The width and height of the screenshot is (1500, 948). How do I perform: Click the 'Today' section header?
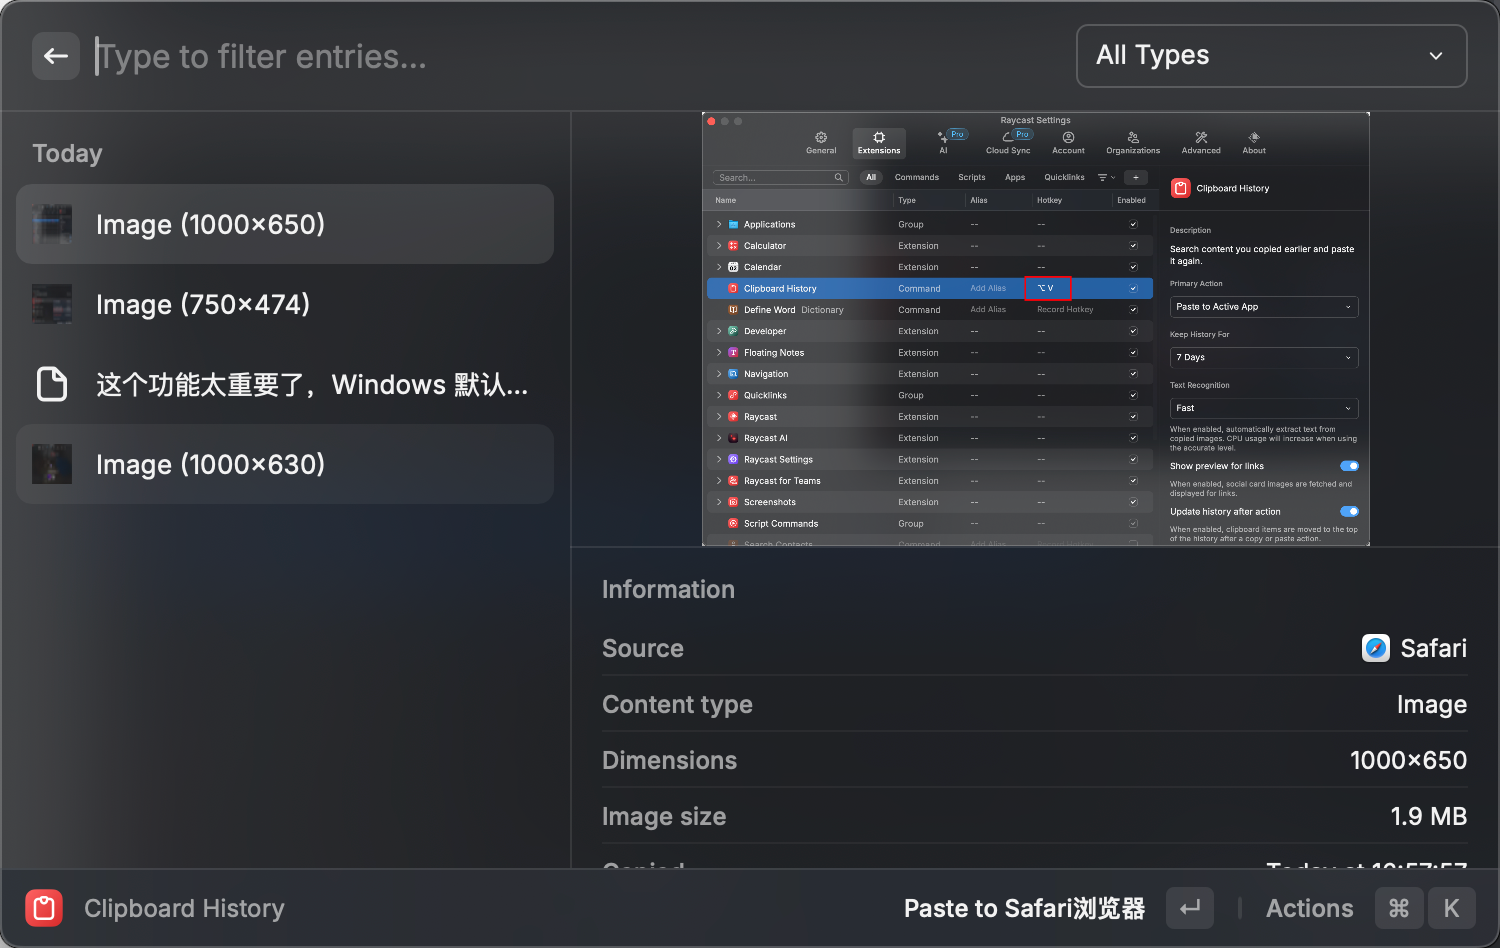[67, 153]
